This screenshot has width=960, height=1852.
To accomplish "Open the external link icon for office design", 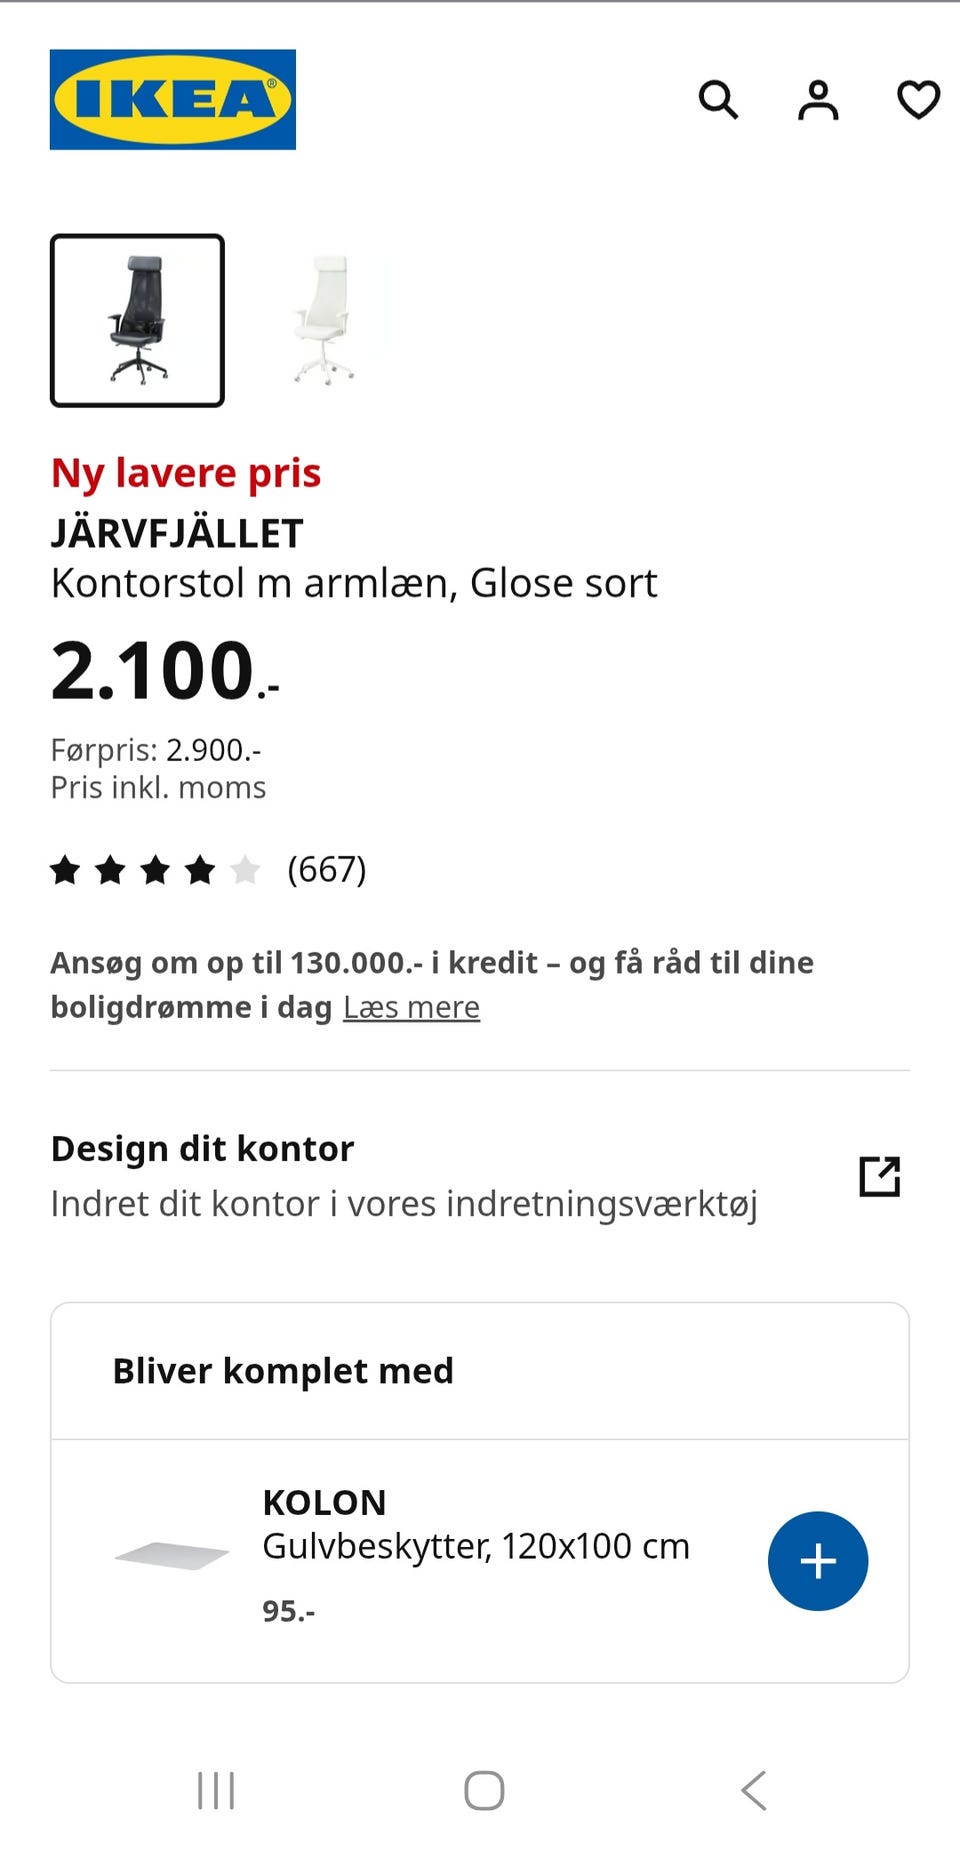I will point(880,1176).
